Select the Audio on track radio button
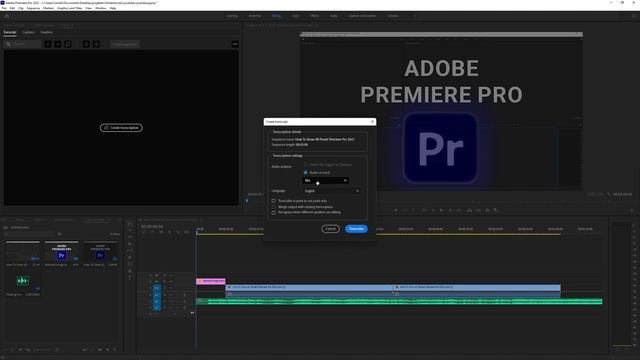 (305, 173)
